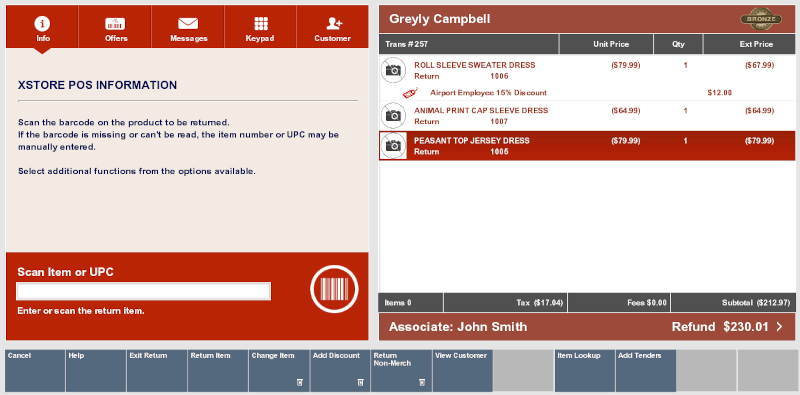Open the Customer tab
This screenshot has width=800, height=395.
(x=333, y=27)
